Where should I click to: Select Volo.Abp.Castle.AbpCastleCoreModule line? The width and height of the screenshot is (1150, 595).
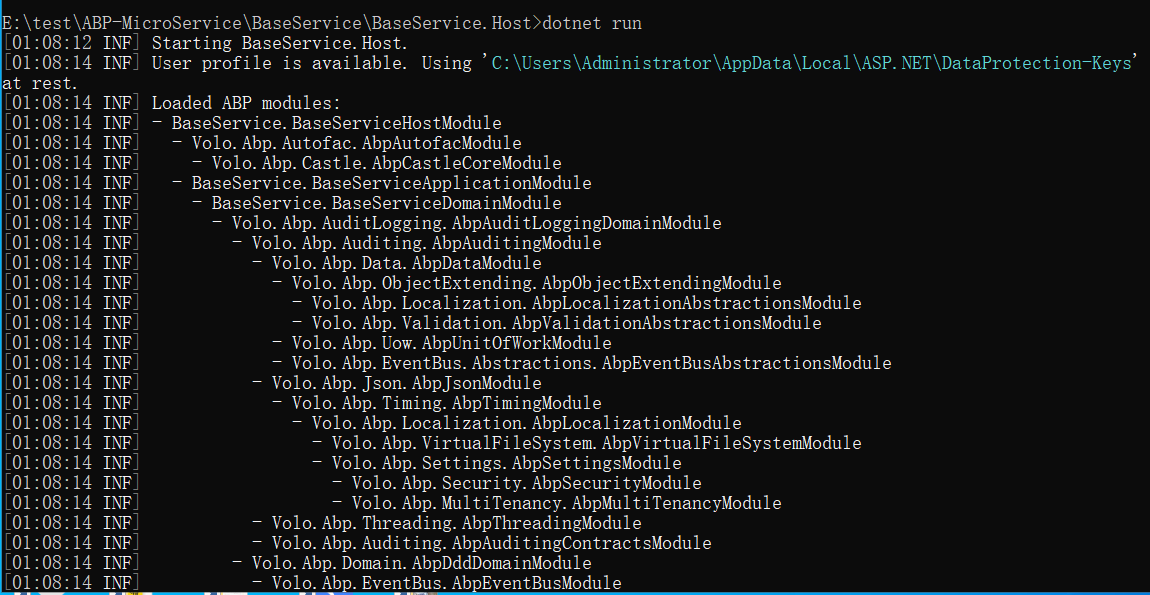coord(387,163)
